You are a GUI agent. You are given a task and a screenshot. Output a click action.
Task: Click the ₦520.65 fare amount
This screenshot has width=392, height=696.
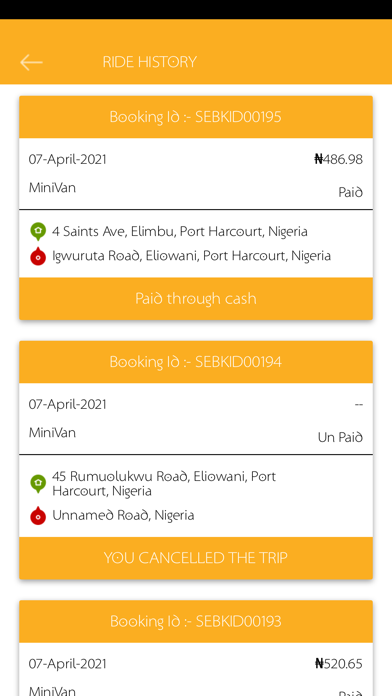coord(338,664)
